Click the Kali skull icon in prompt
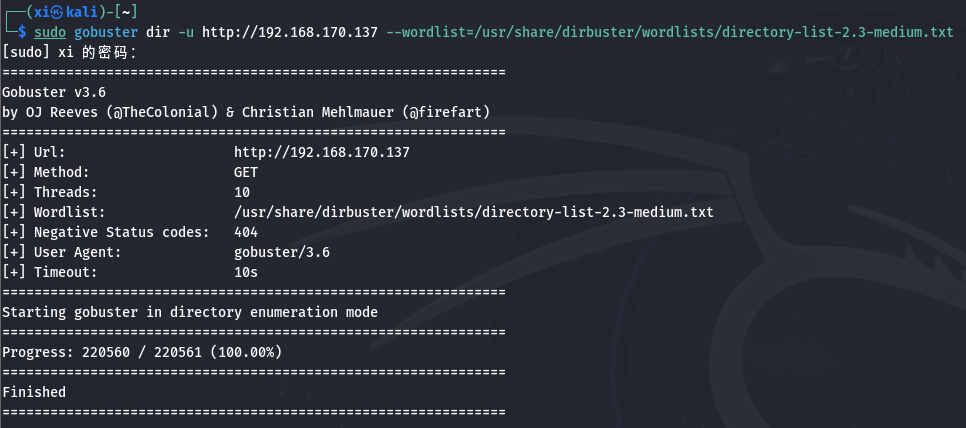The height and width of the screenshot is (428, 966). pos(57,12)
